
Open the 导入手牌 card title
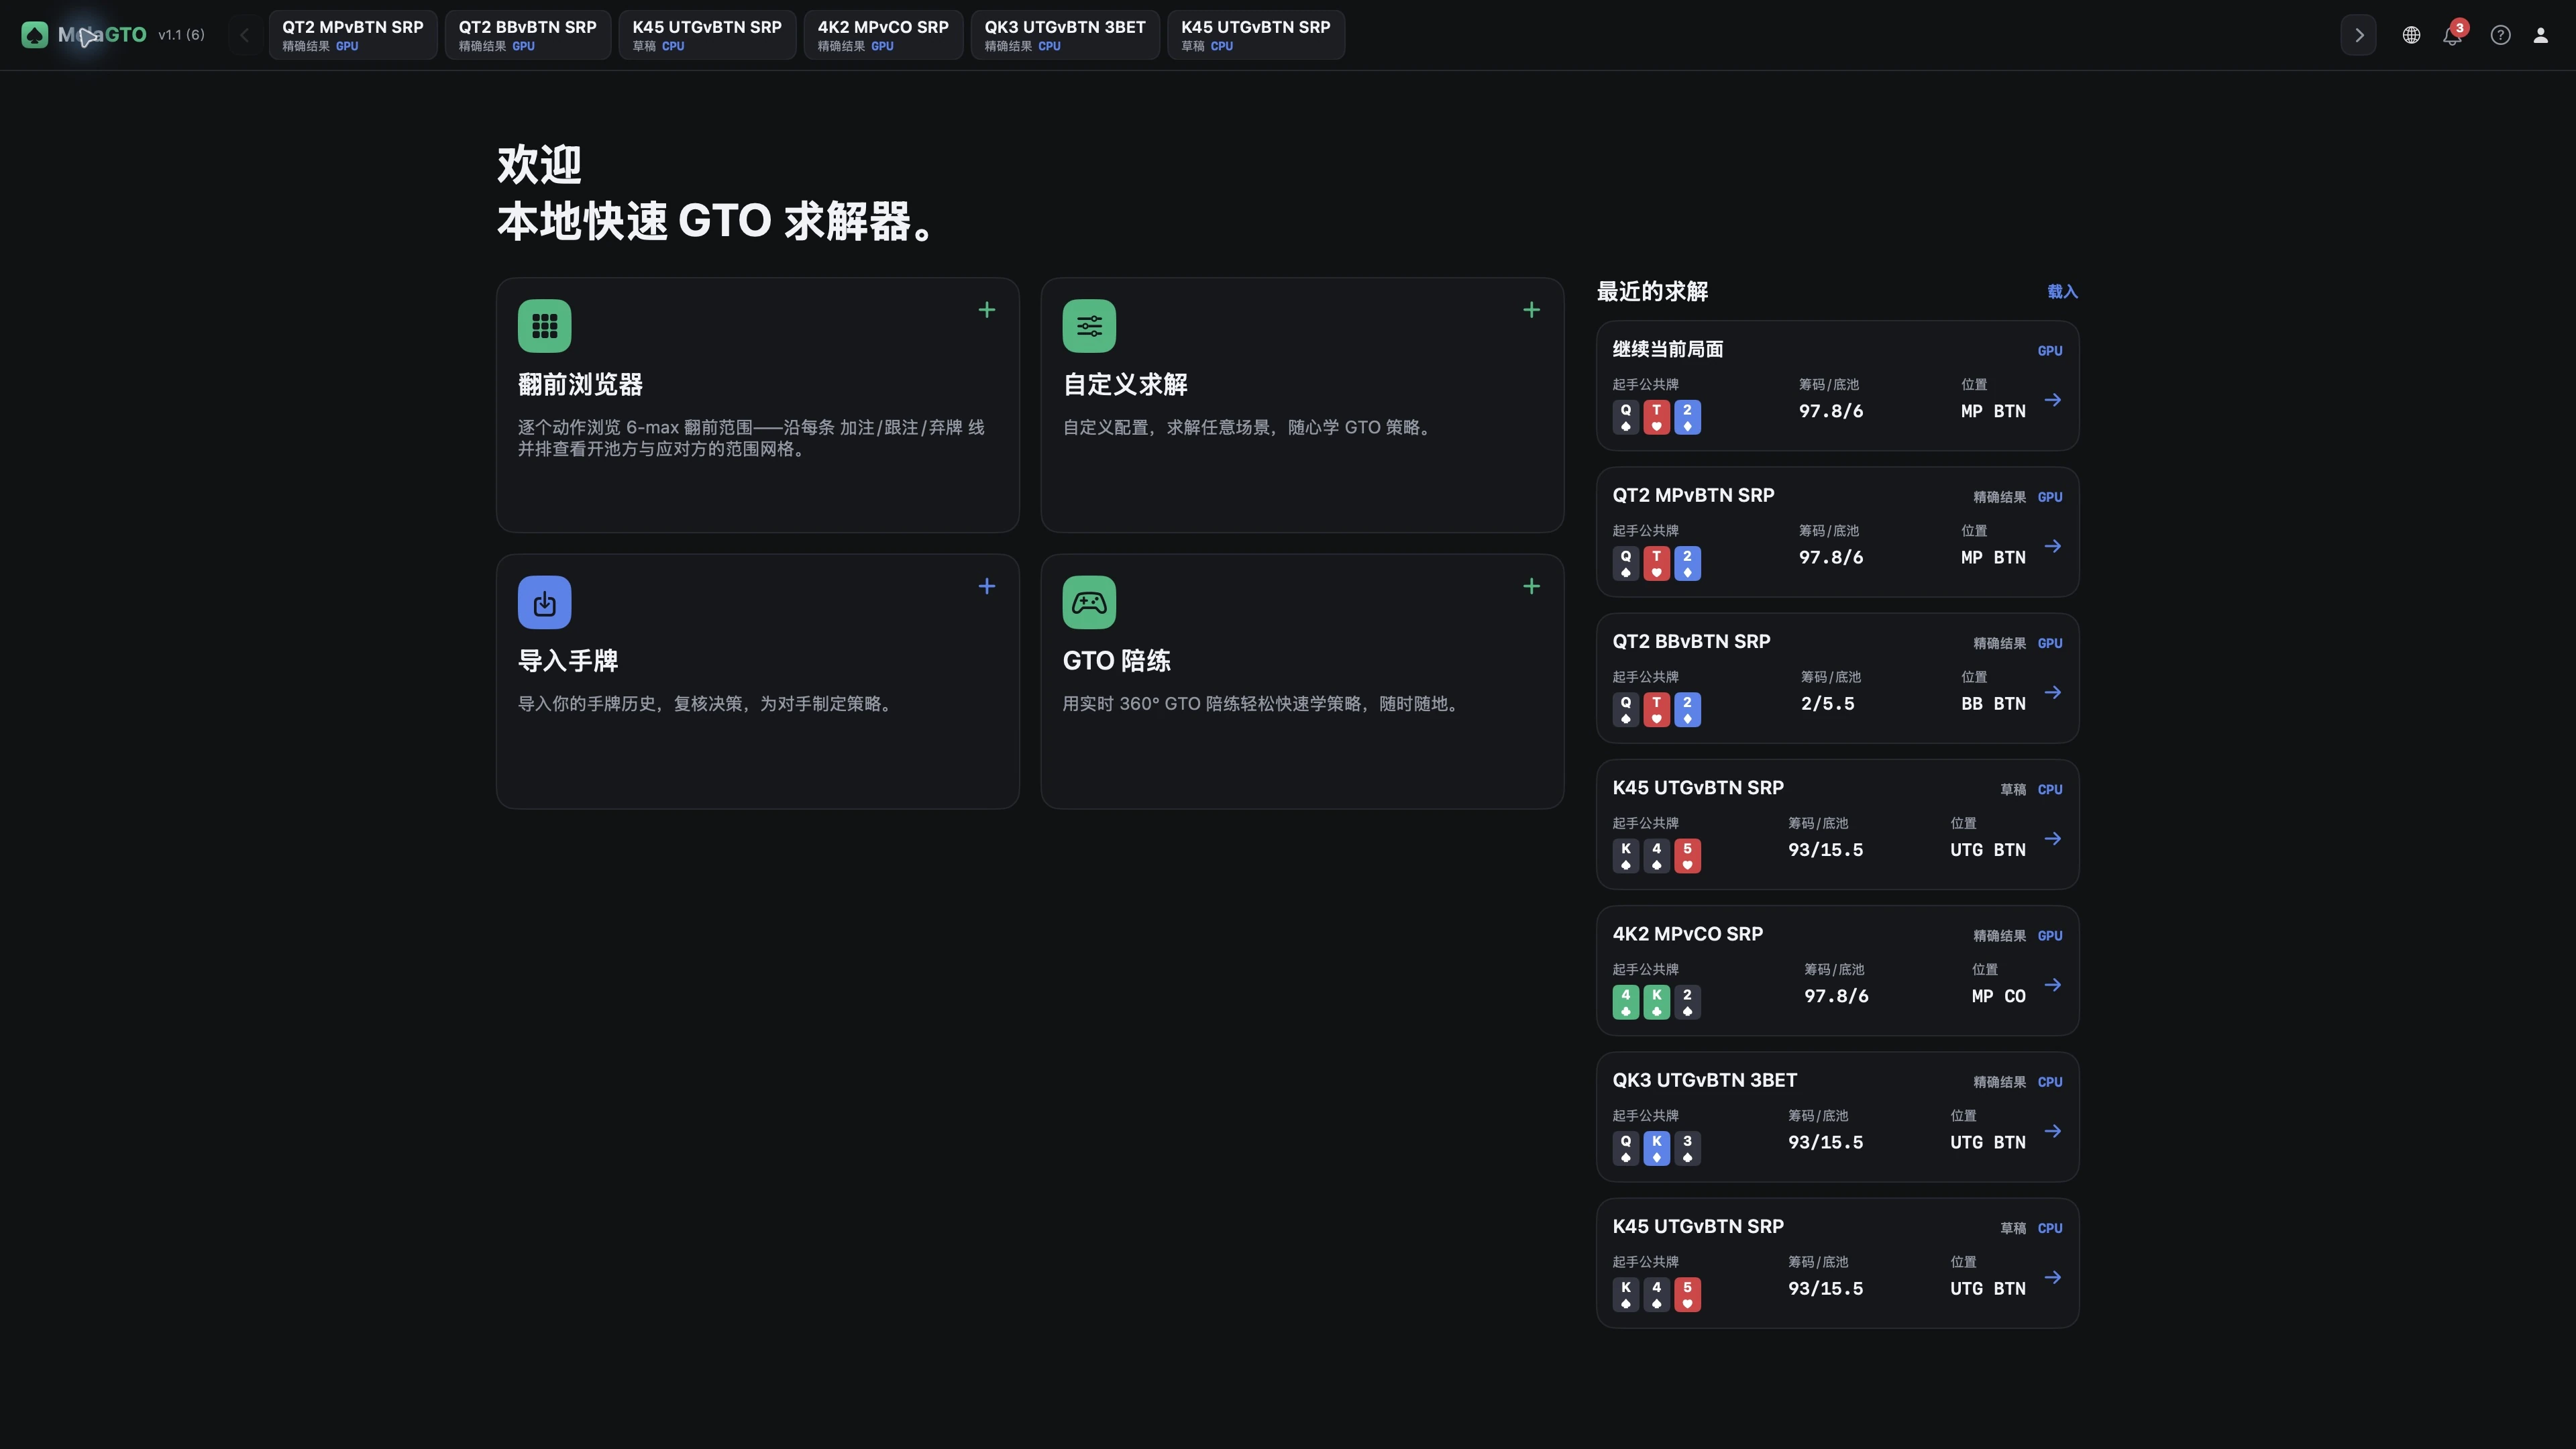pyautogui.click(x=568, y=661)
